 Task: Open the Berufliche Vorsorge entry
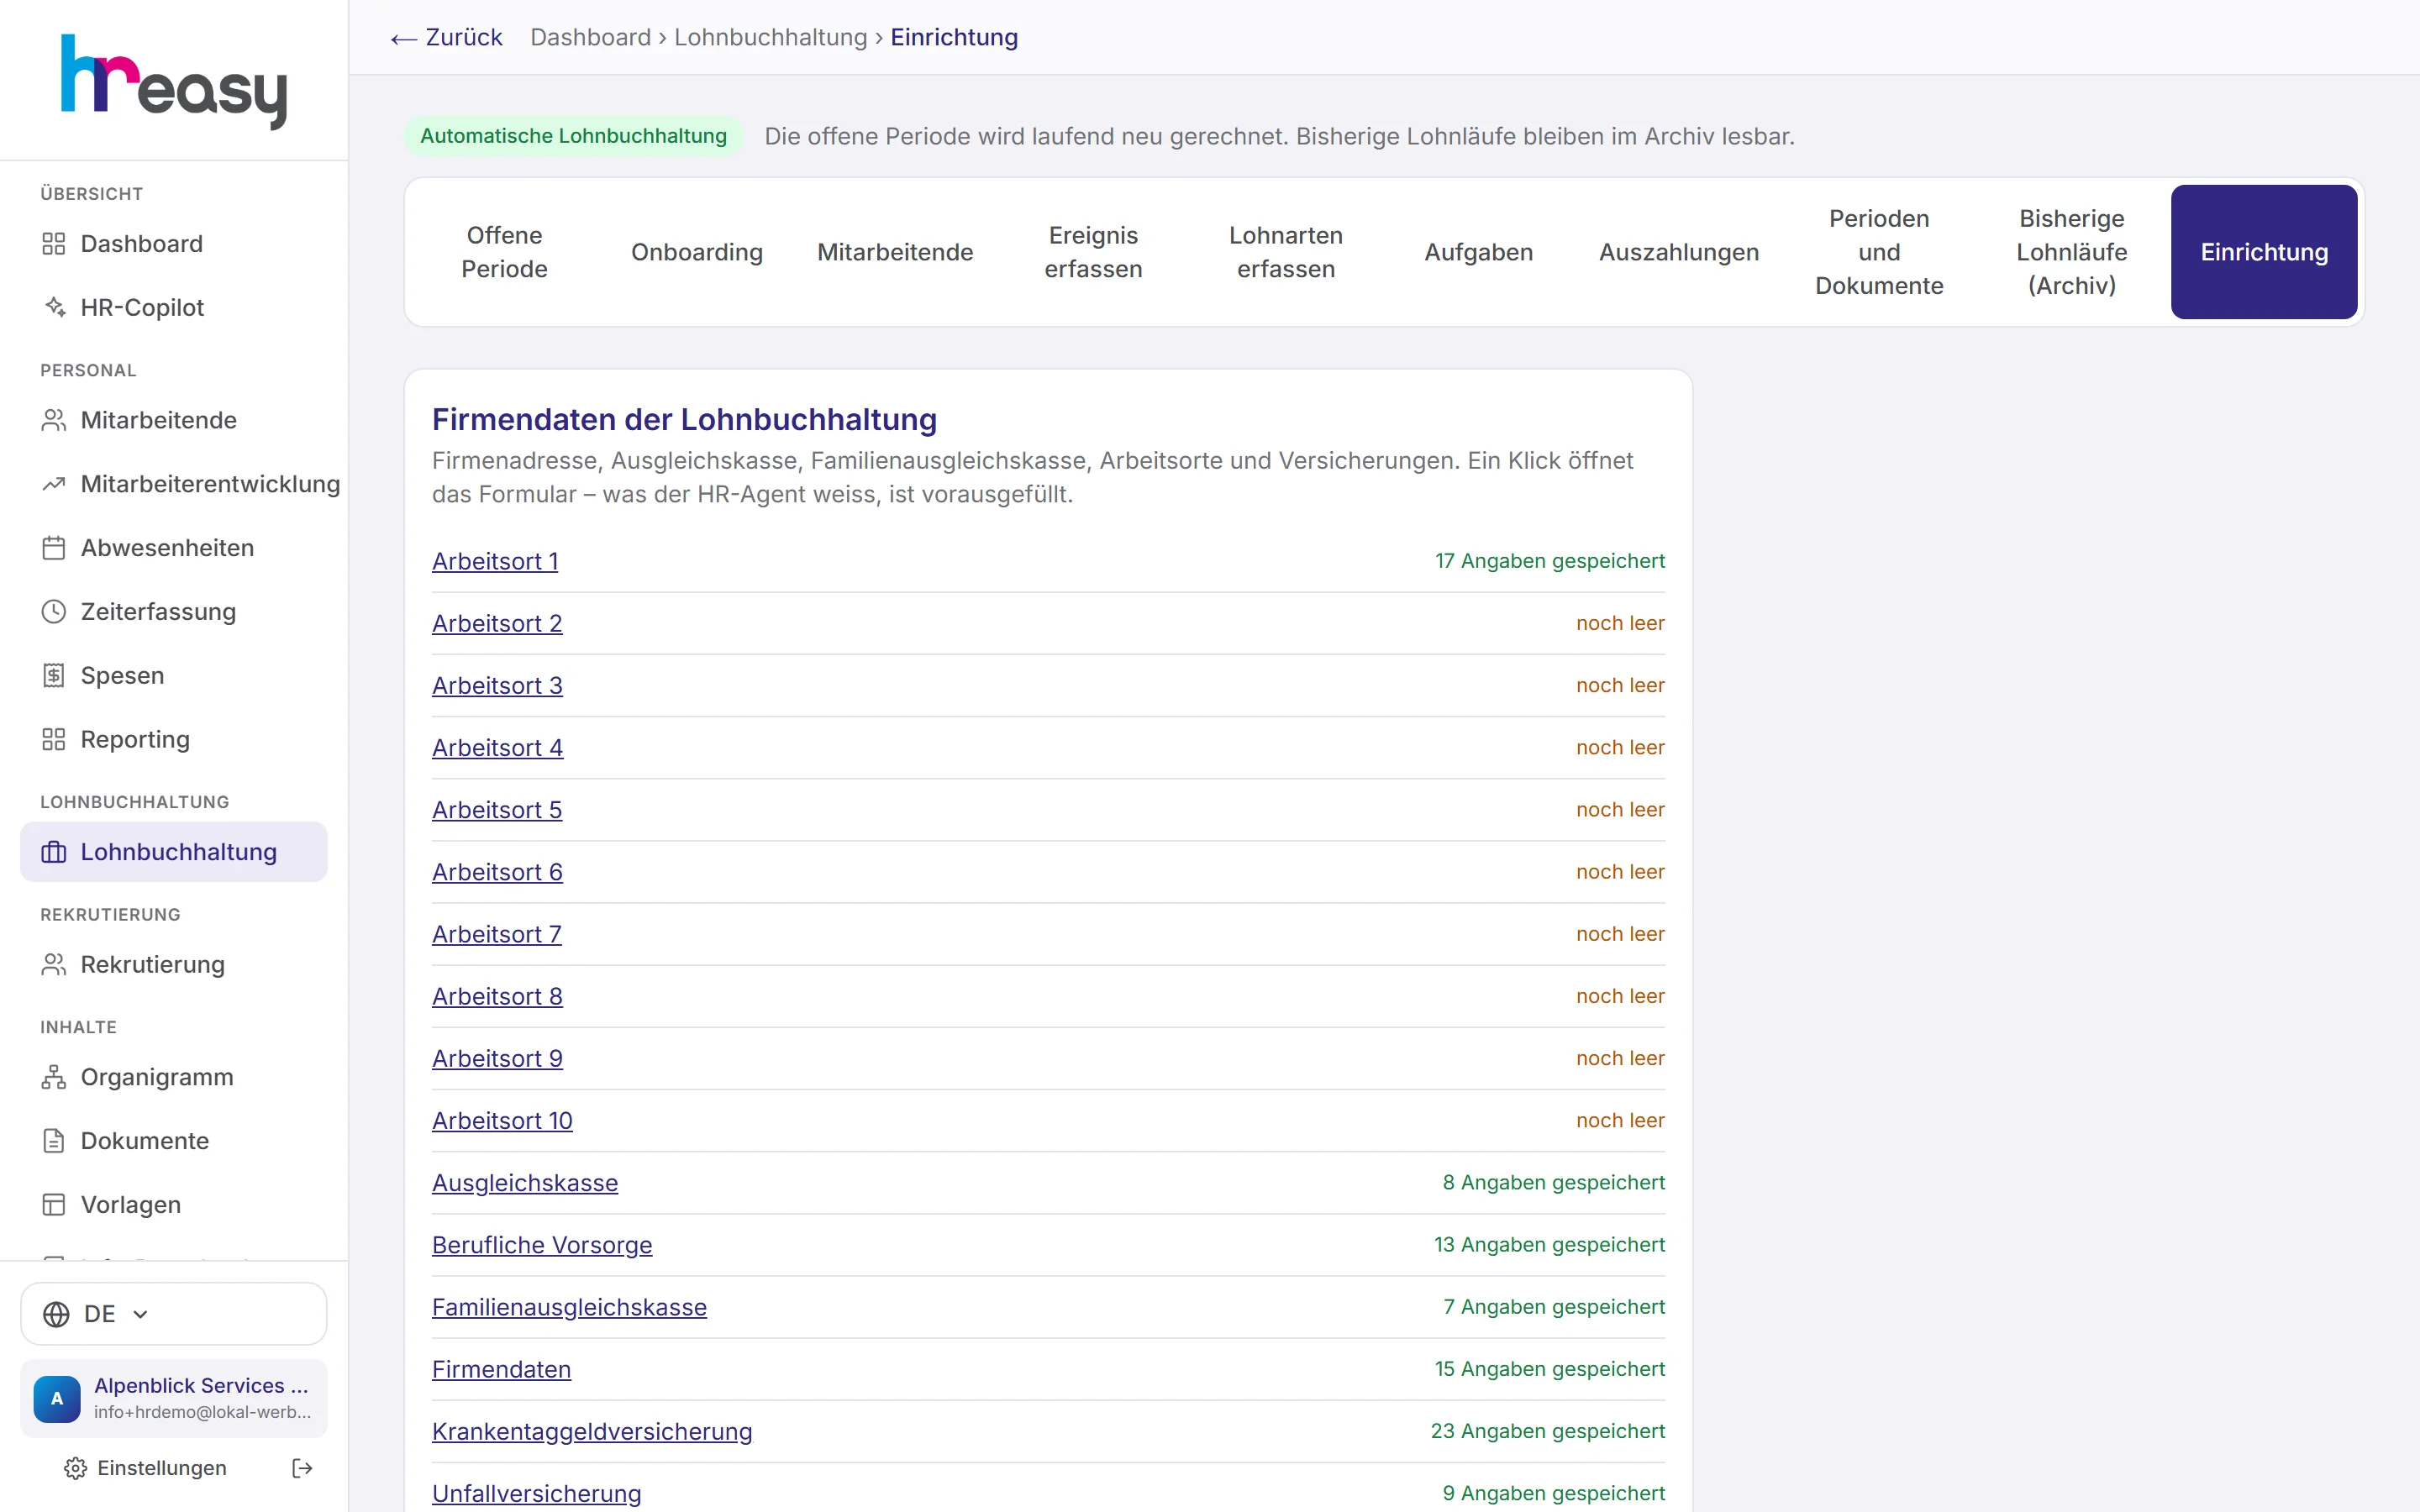tap(542, 1245)
